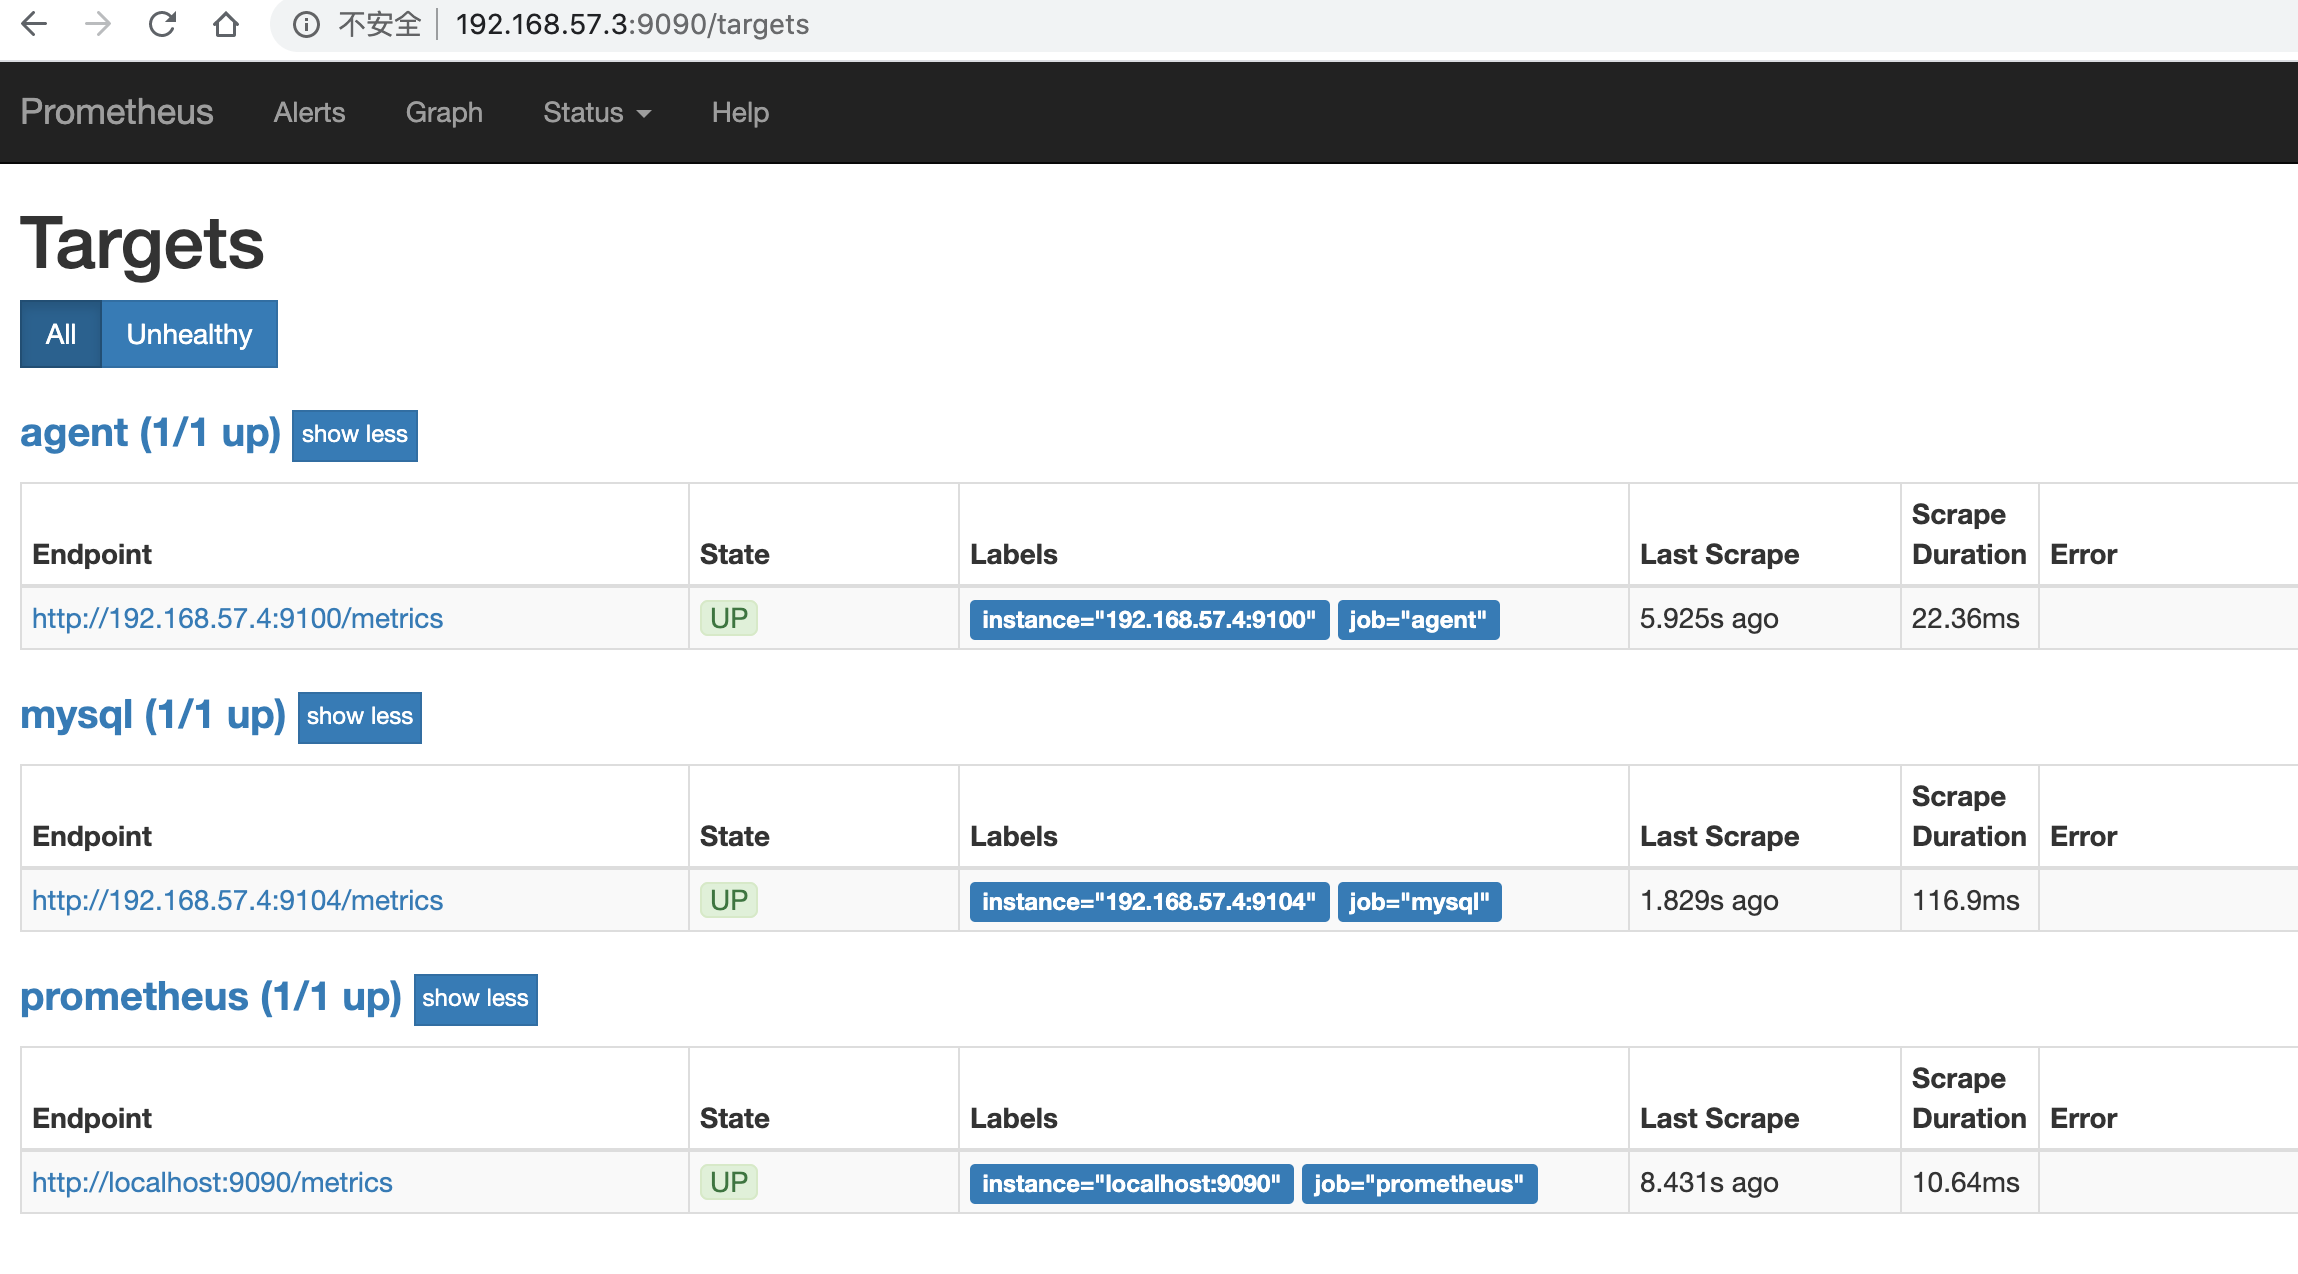
Task: Open the Prometheus brand link
Action: pyautogui.click(x=117, y=112)
